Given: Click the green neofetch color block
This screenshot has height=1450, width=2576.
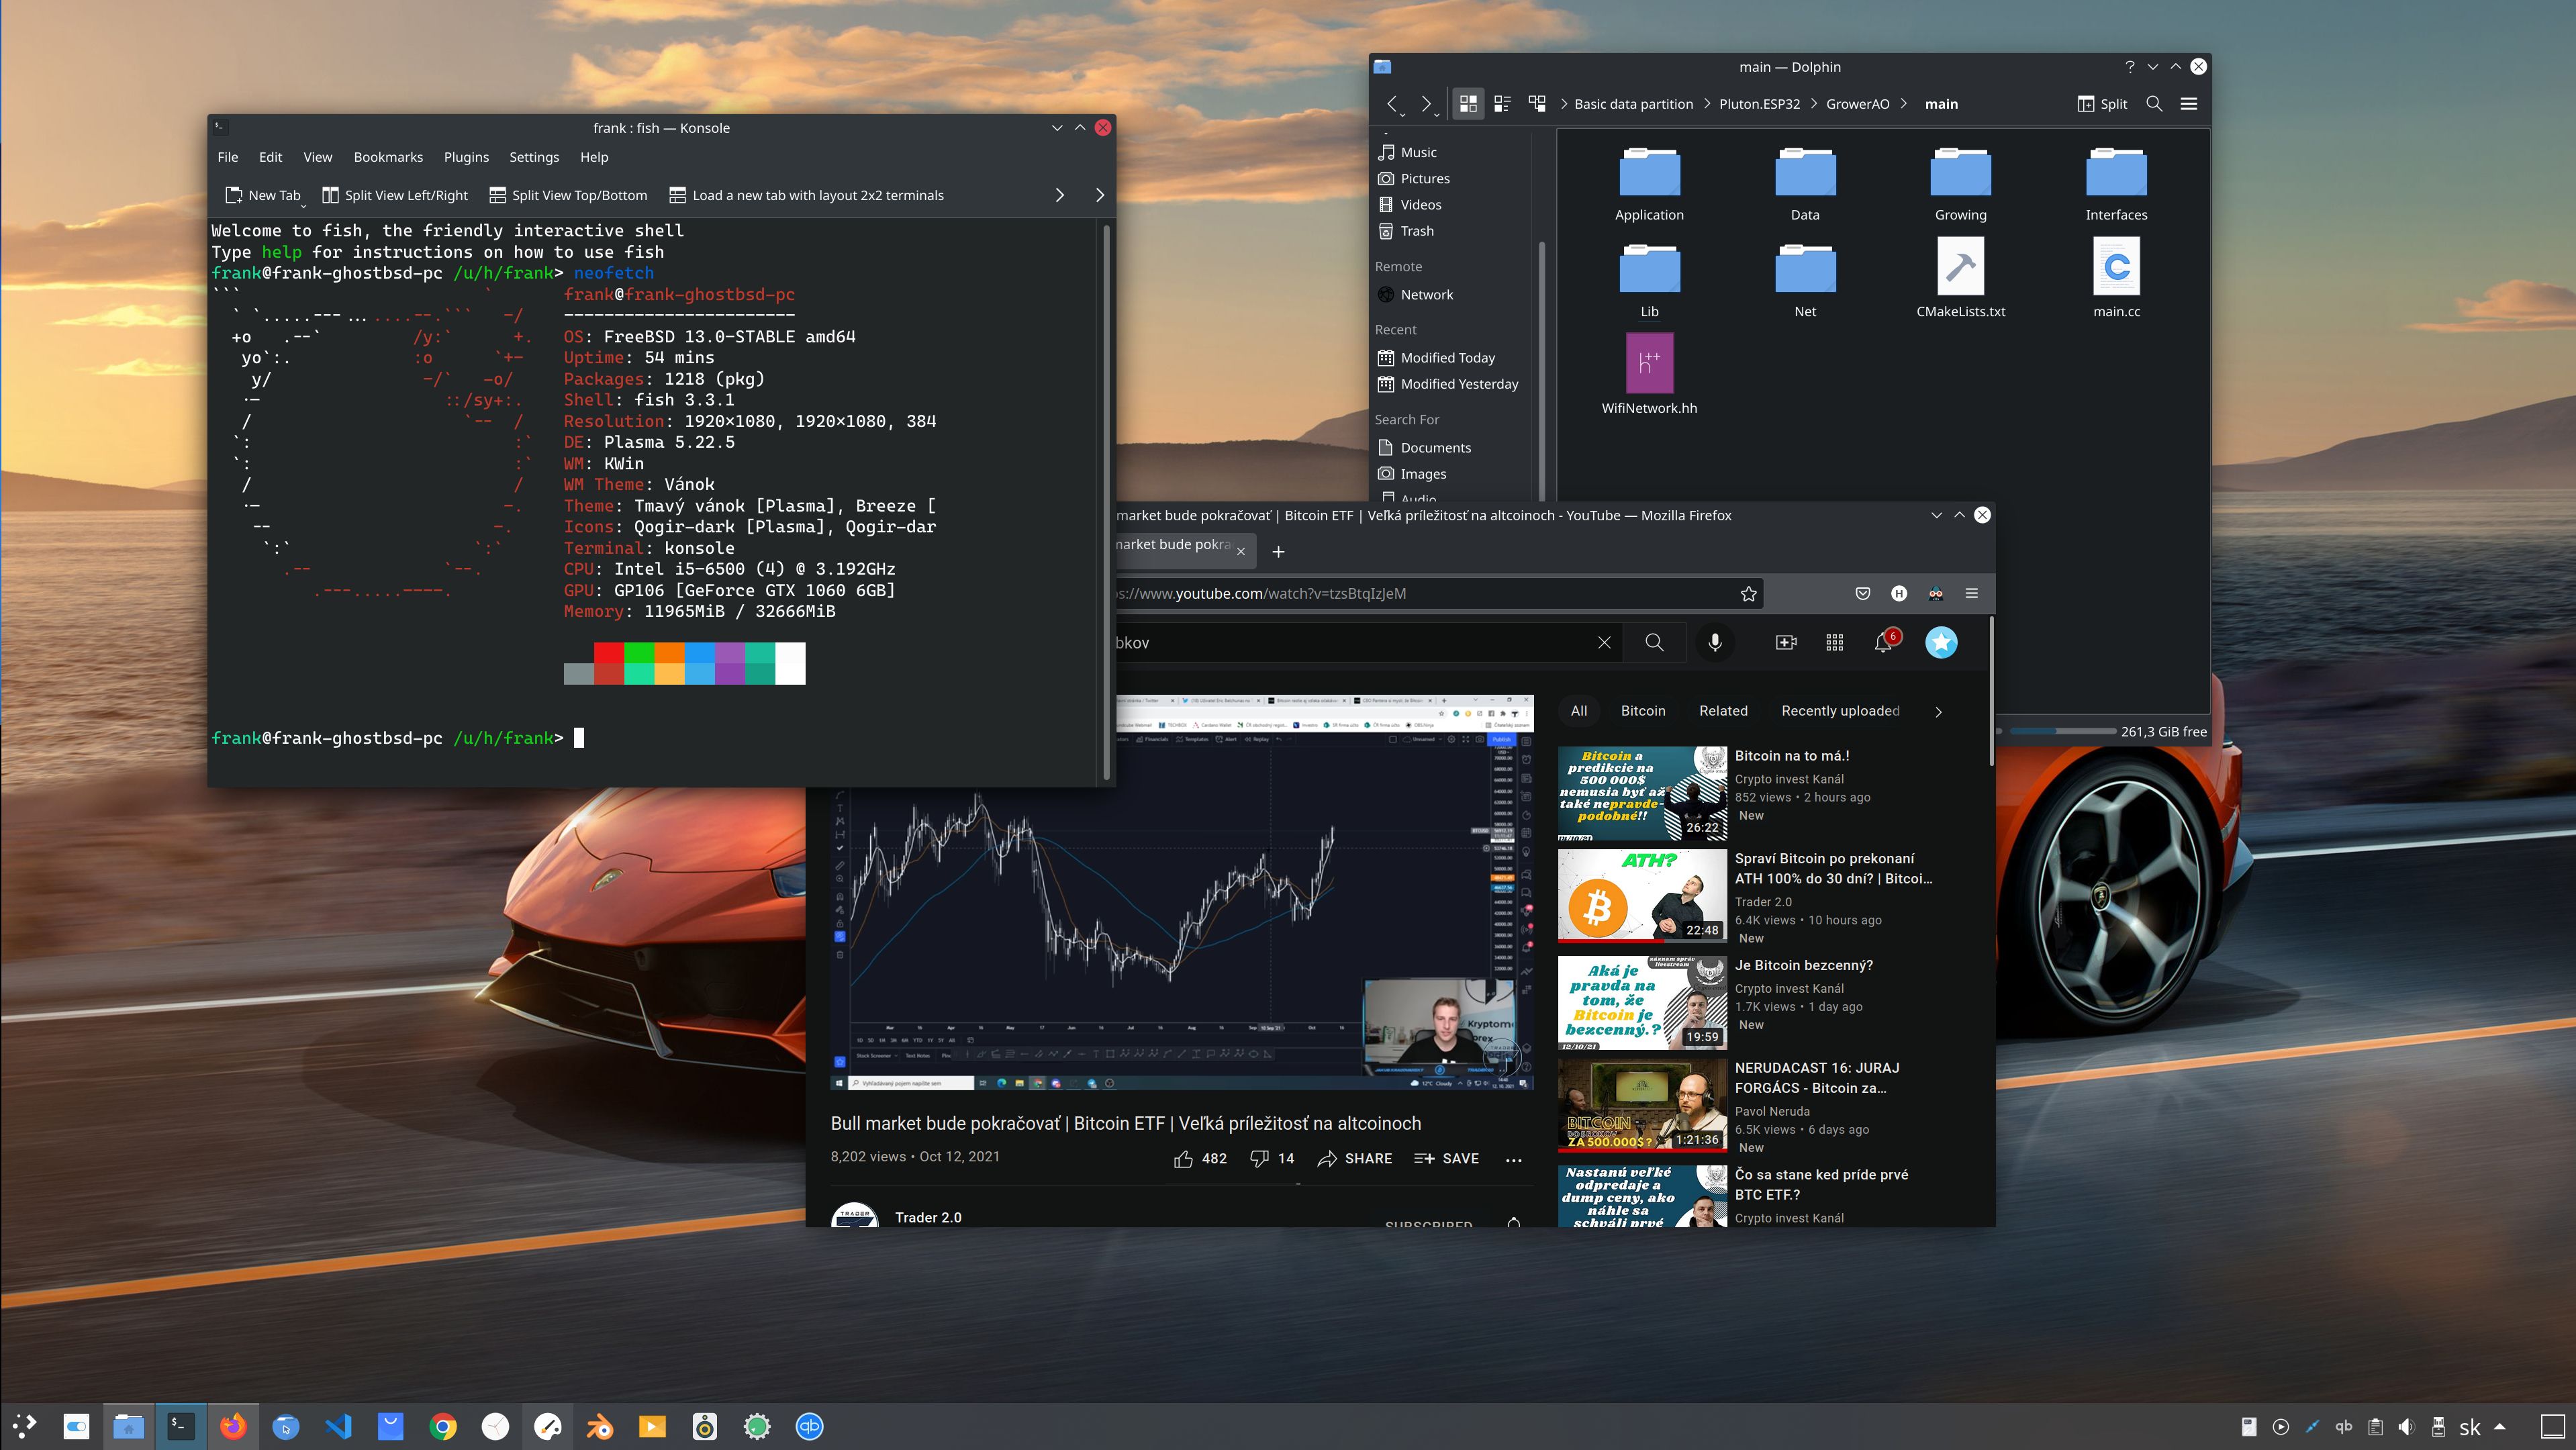Looking at the screenshot, I should 638,653.
